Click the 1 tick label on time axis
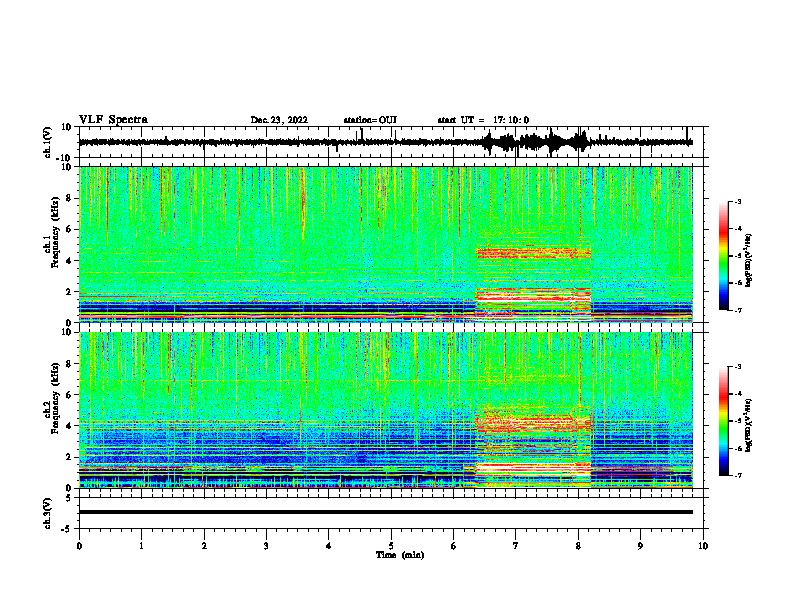The width and height of the screenshot is (792, 612). coord(141,546)
